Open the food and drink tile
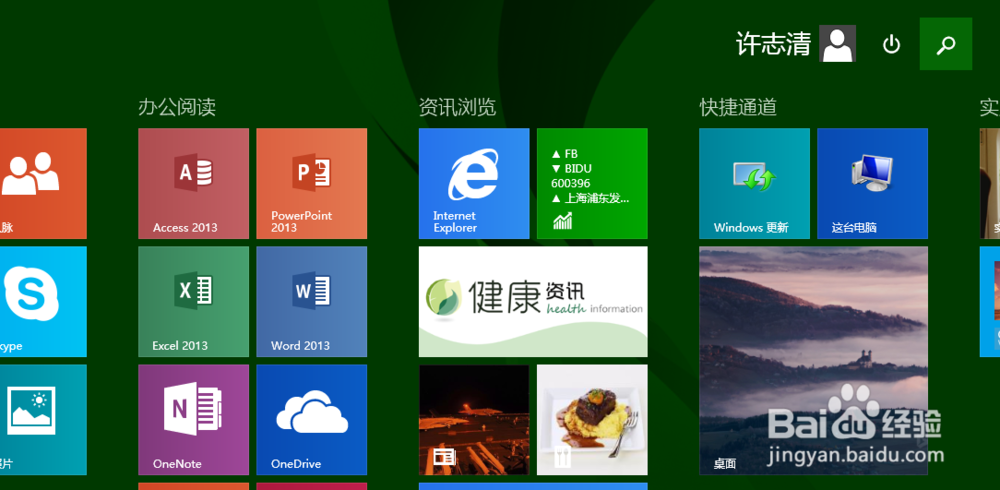This screenshot has width=1000, height=490. coord(592,419)
